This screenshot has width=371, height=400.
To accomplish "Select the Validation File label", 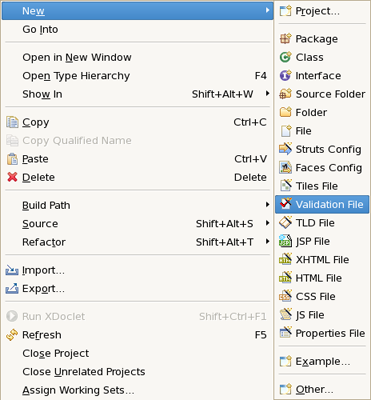I will point(329,204).
